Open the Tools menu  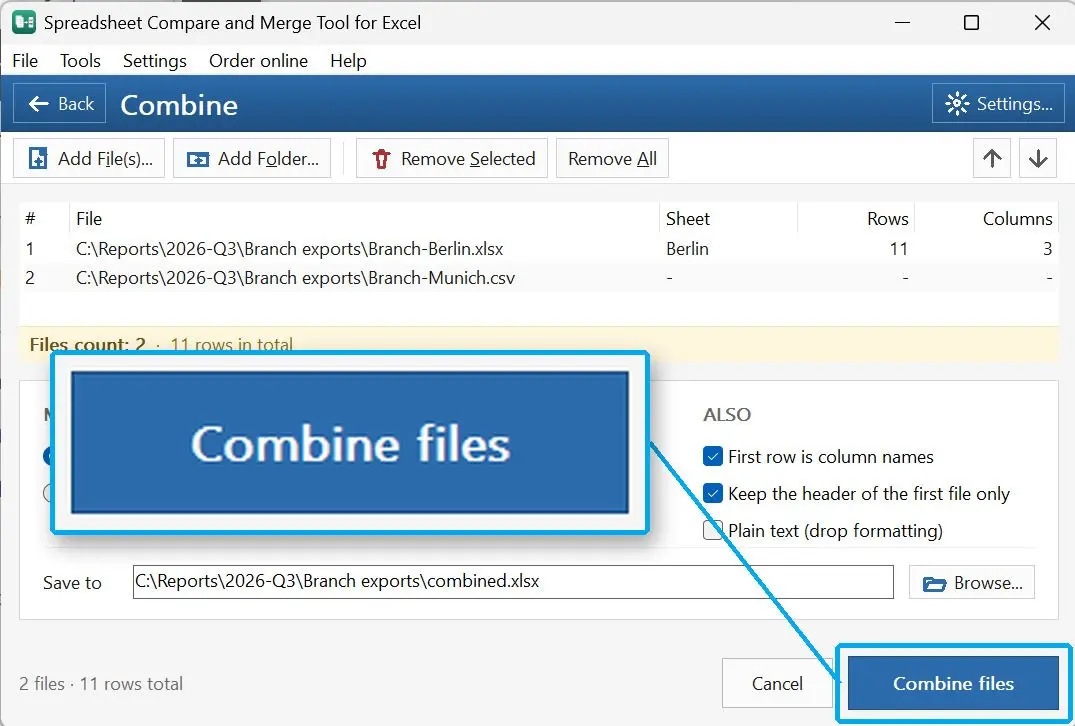coord(80,60)
